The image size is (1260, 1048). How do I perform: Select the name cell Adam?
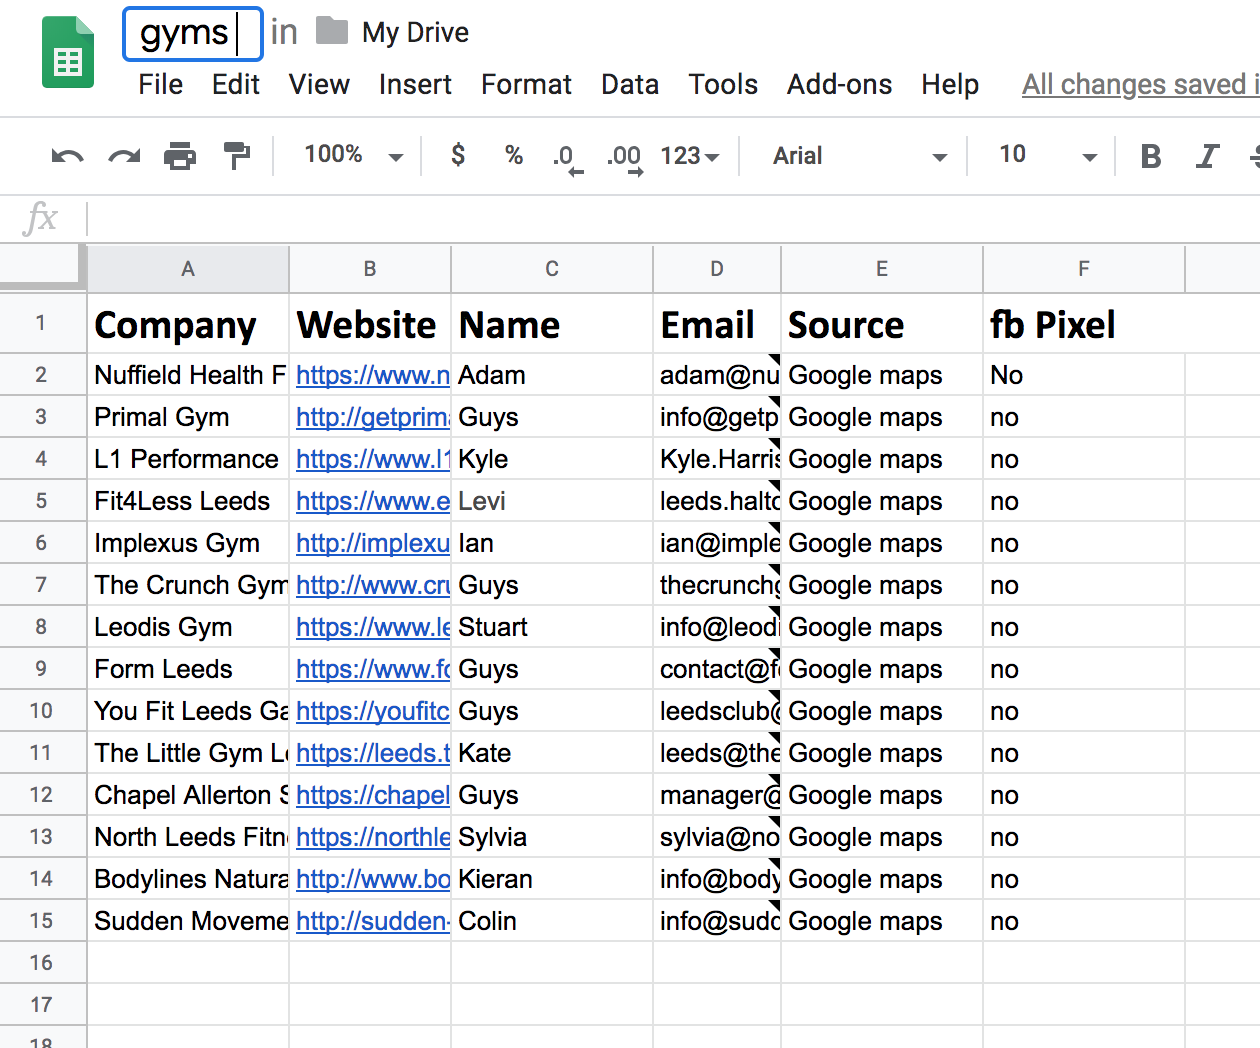(552, 375)
